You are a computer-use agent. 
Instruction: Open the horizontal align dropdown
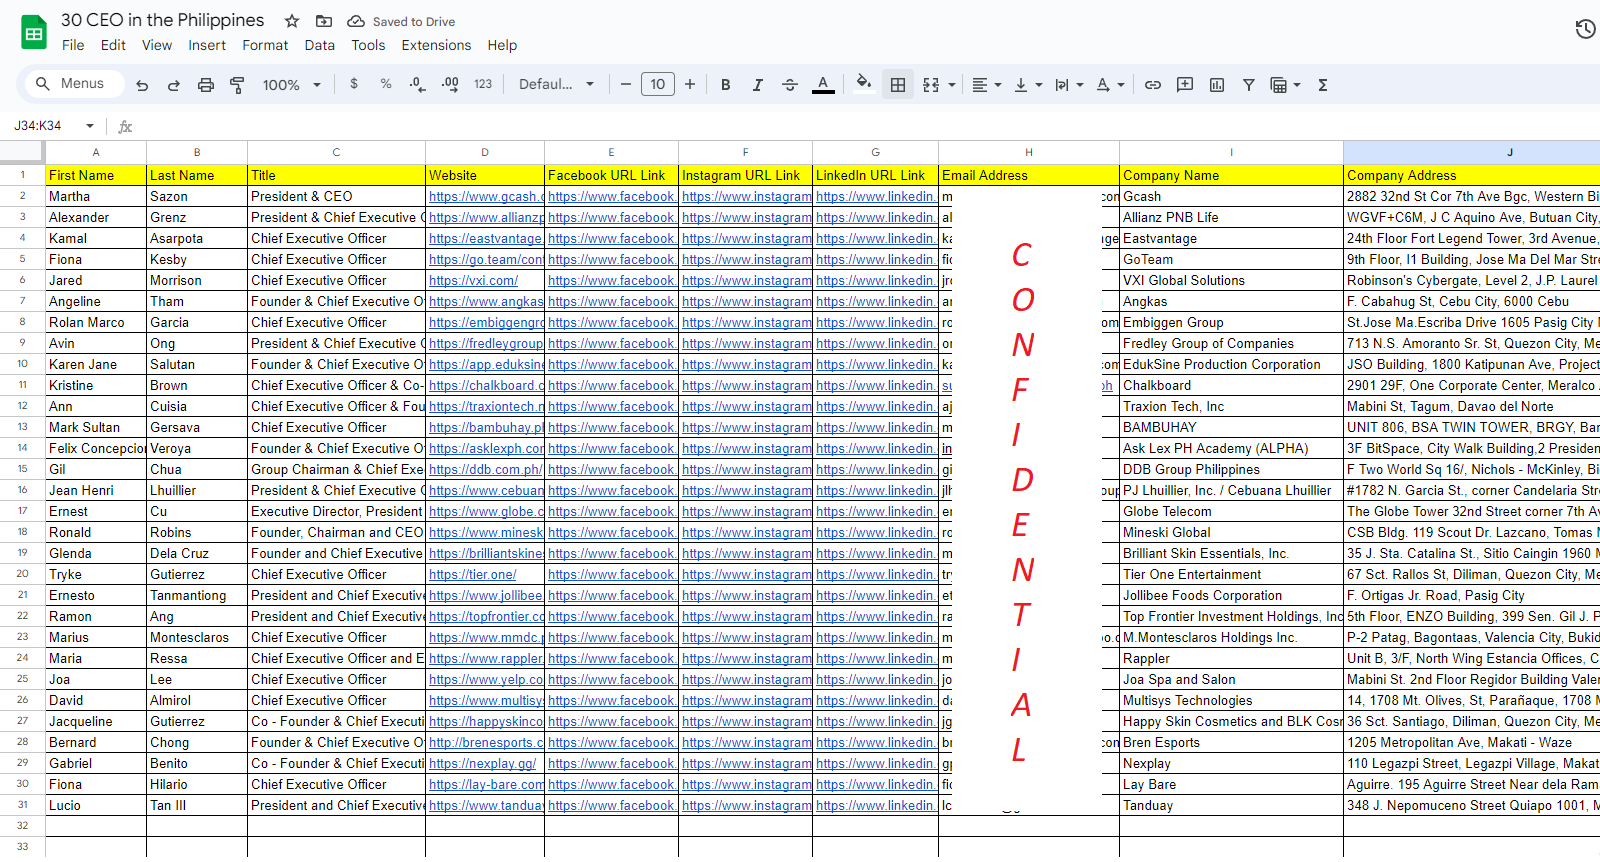(987, 85)
